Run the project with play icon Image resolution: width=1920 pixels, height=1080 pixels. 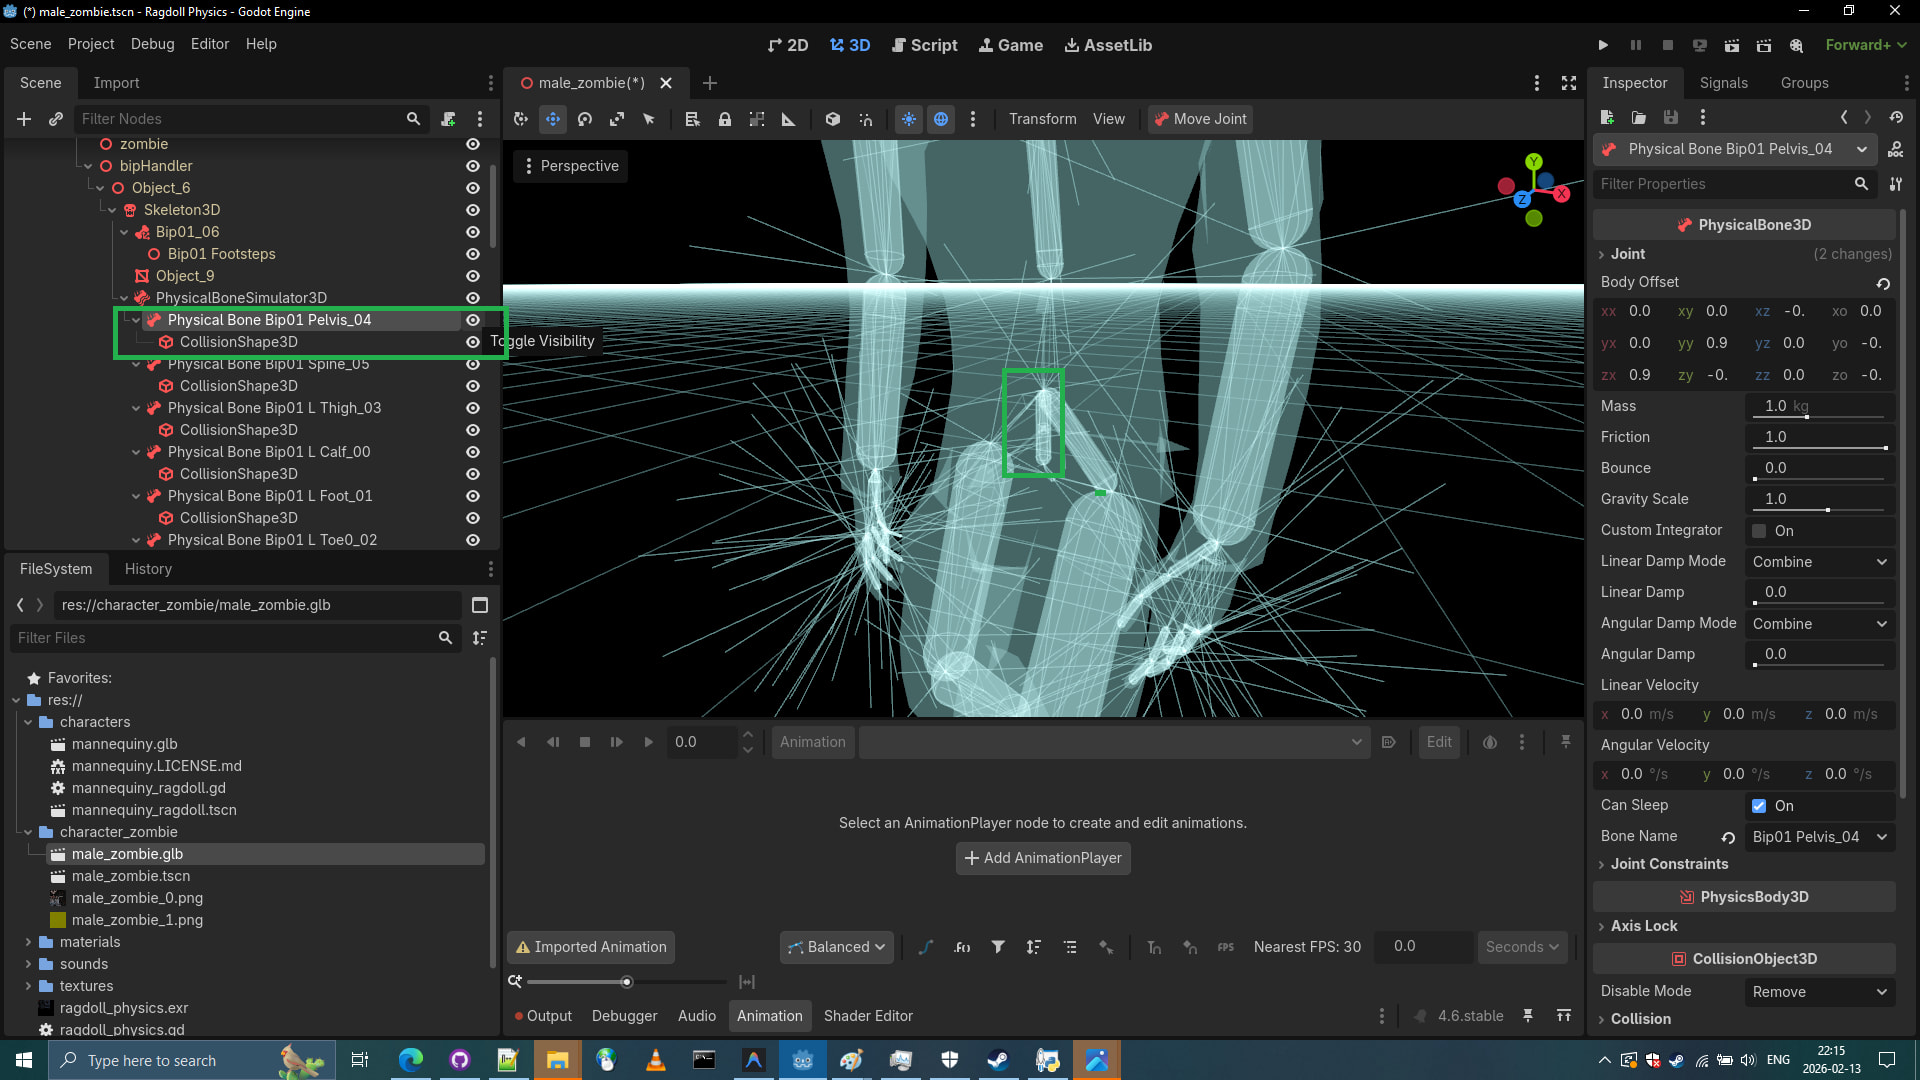tap(1603, 45)
